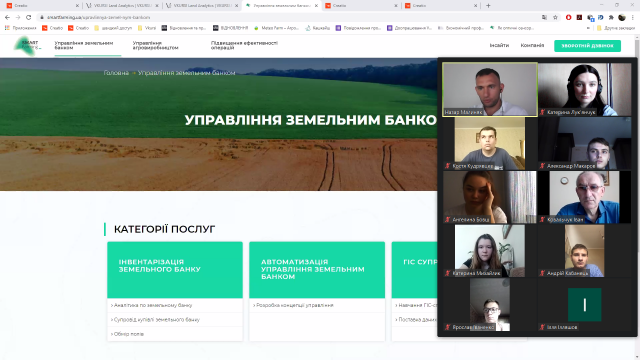Screen dimensions: 640x360
Task: Open the Metos Farm bookmark
Action: coord(276,28)
